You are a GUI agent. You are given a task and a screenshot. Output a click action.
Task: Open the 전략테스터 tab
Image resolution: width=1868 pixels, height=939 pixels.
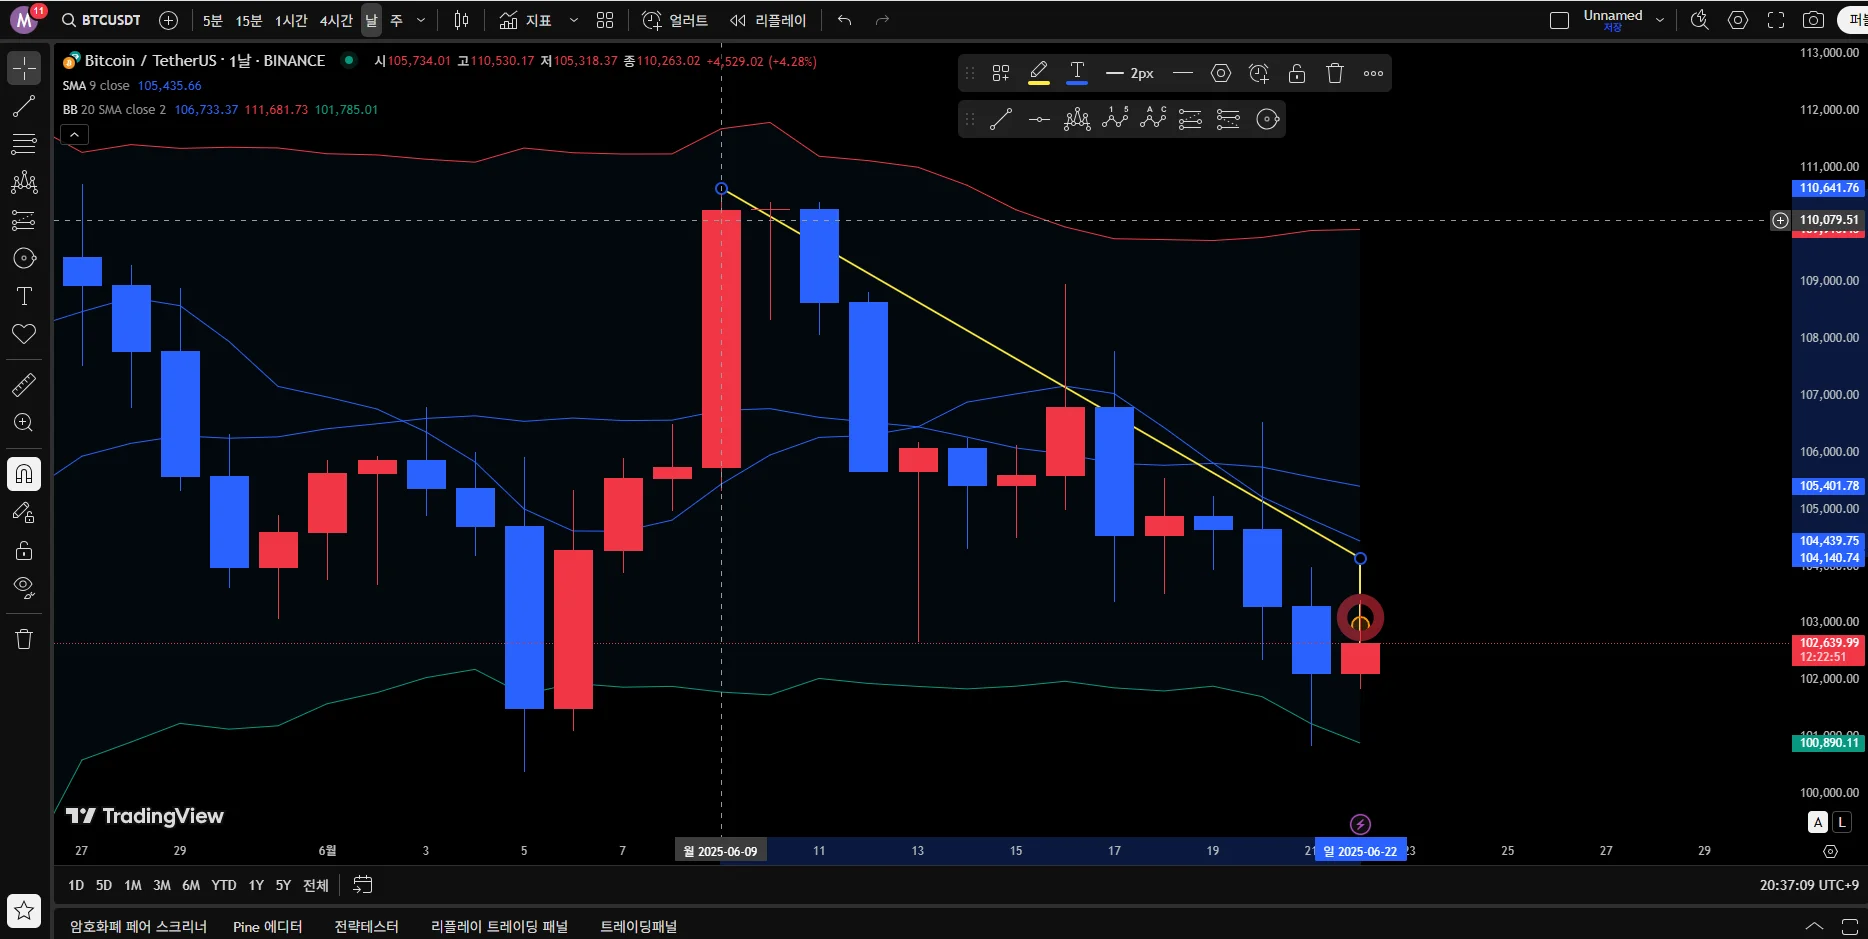point(366,927)
